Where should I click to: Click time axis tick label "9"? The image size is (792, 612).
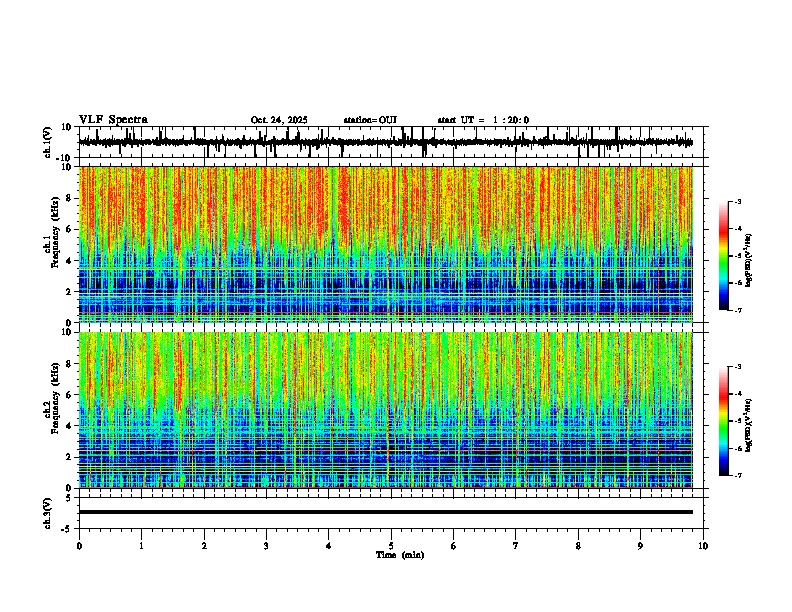tap(640, 546)
